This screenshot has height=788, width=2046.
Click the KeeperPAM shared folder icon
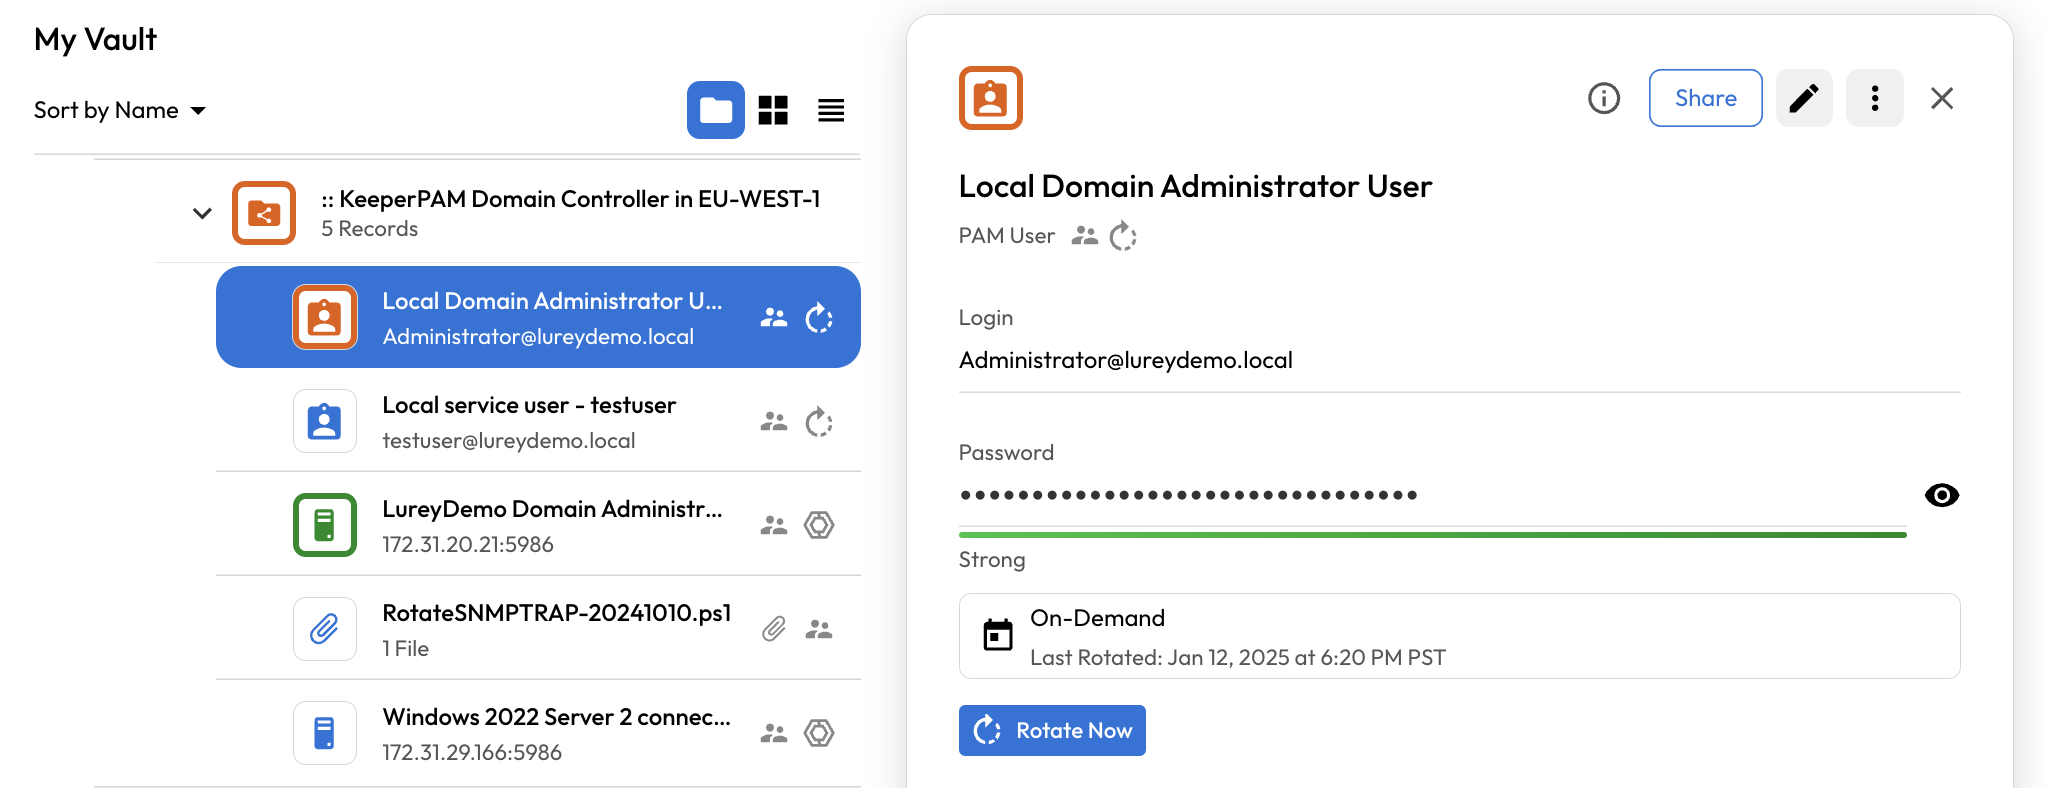[264, 213]
